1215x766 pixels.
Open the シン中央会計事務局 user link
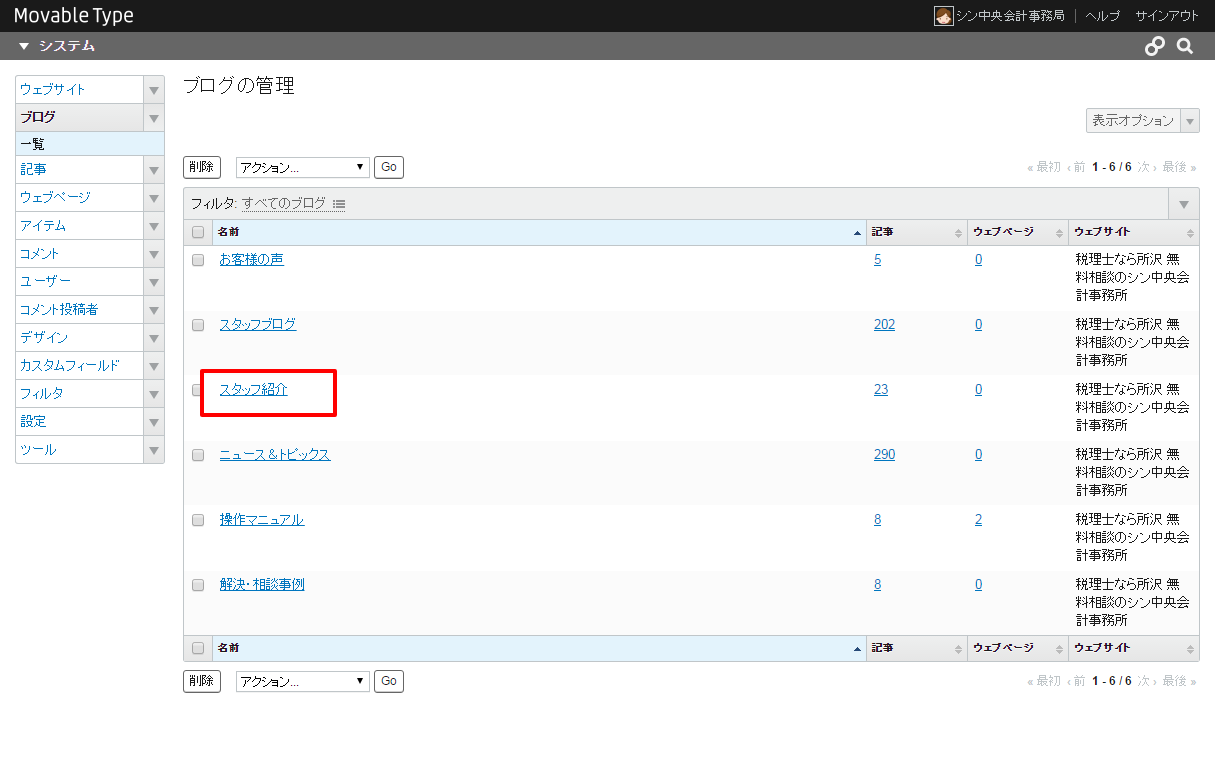(1010, 16)
